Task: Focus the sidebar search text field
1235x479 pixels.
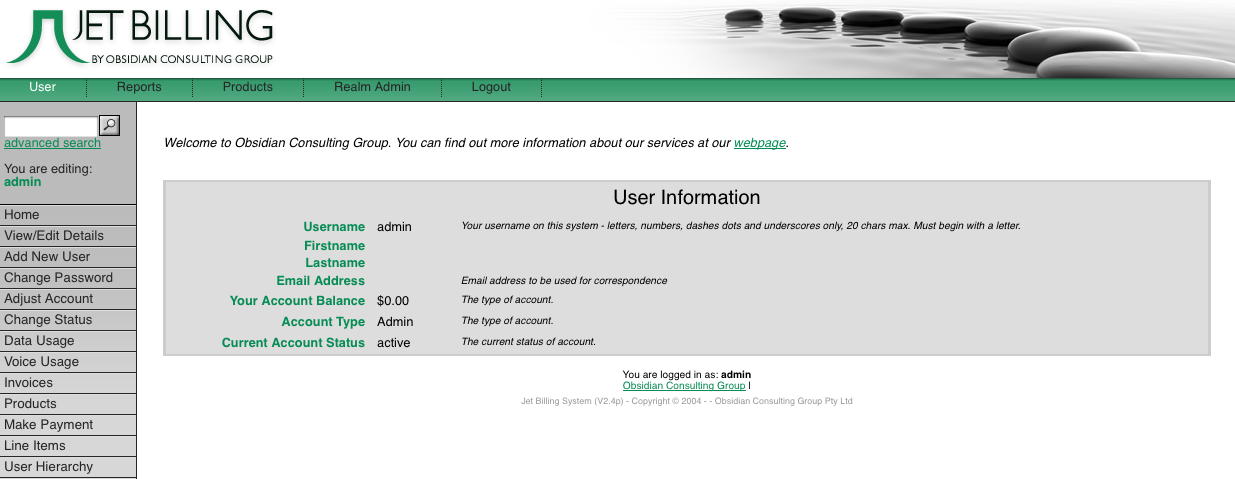Action: click(x=50, y=126)
